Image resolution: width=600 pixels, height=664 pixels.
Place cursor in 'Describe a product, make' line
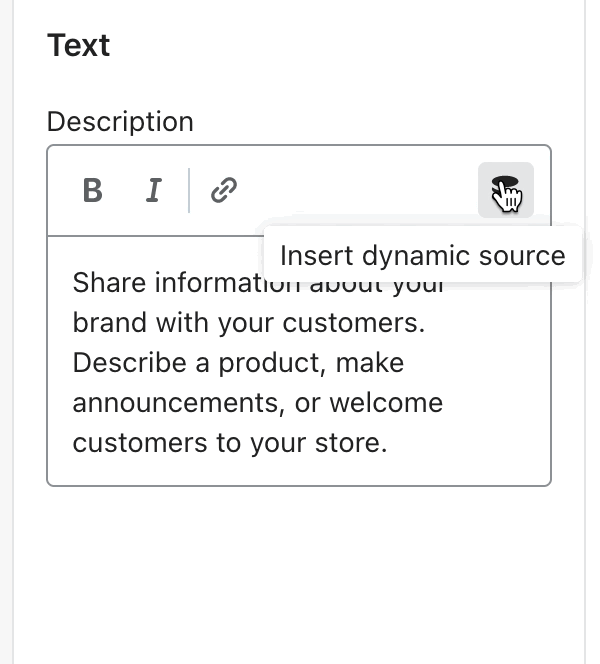(x=238, y=363)
